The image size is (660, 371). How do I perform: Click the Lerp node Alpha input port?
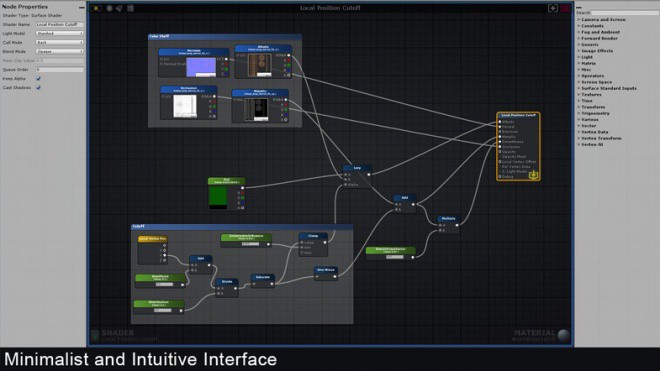coord(346,184)
